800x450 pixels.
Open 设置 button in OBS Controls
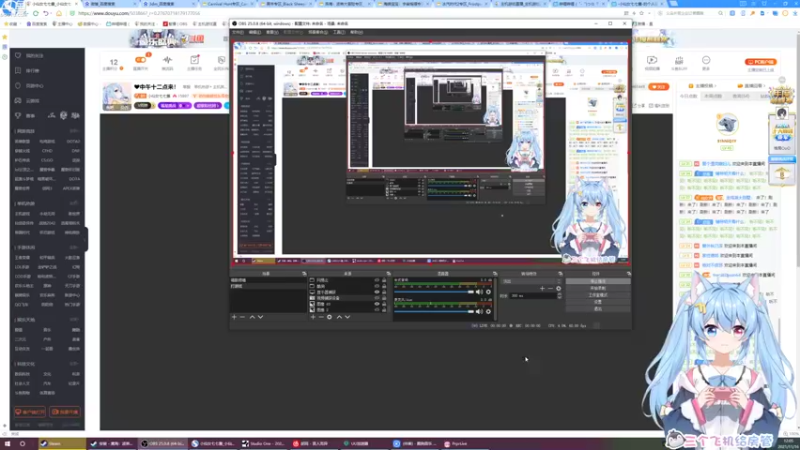coord(598,302)
